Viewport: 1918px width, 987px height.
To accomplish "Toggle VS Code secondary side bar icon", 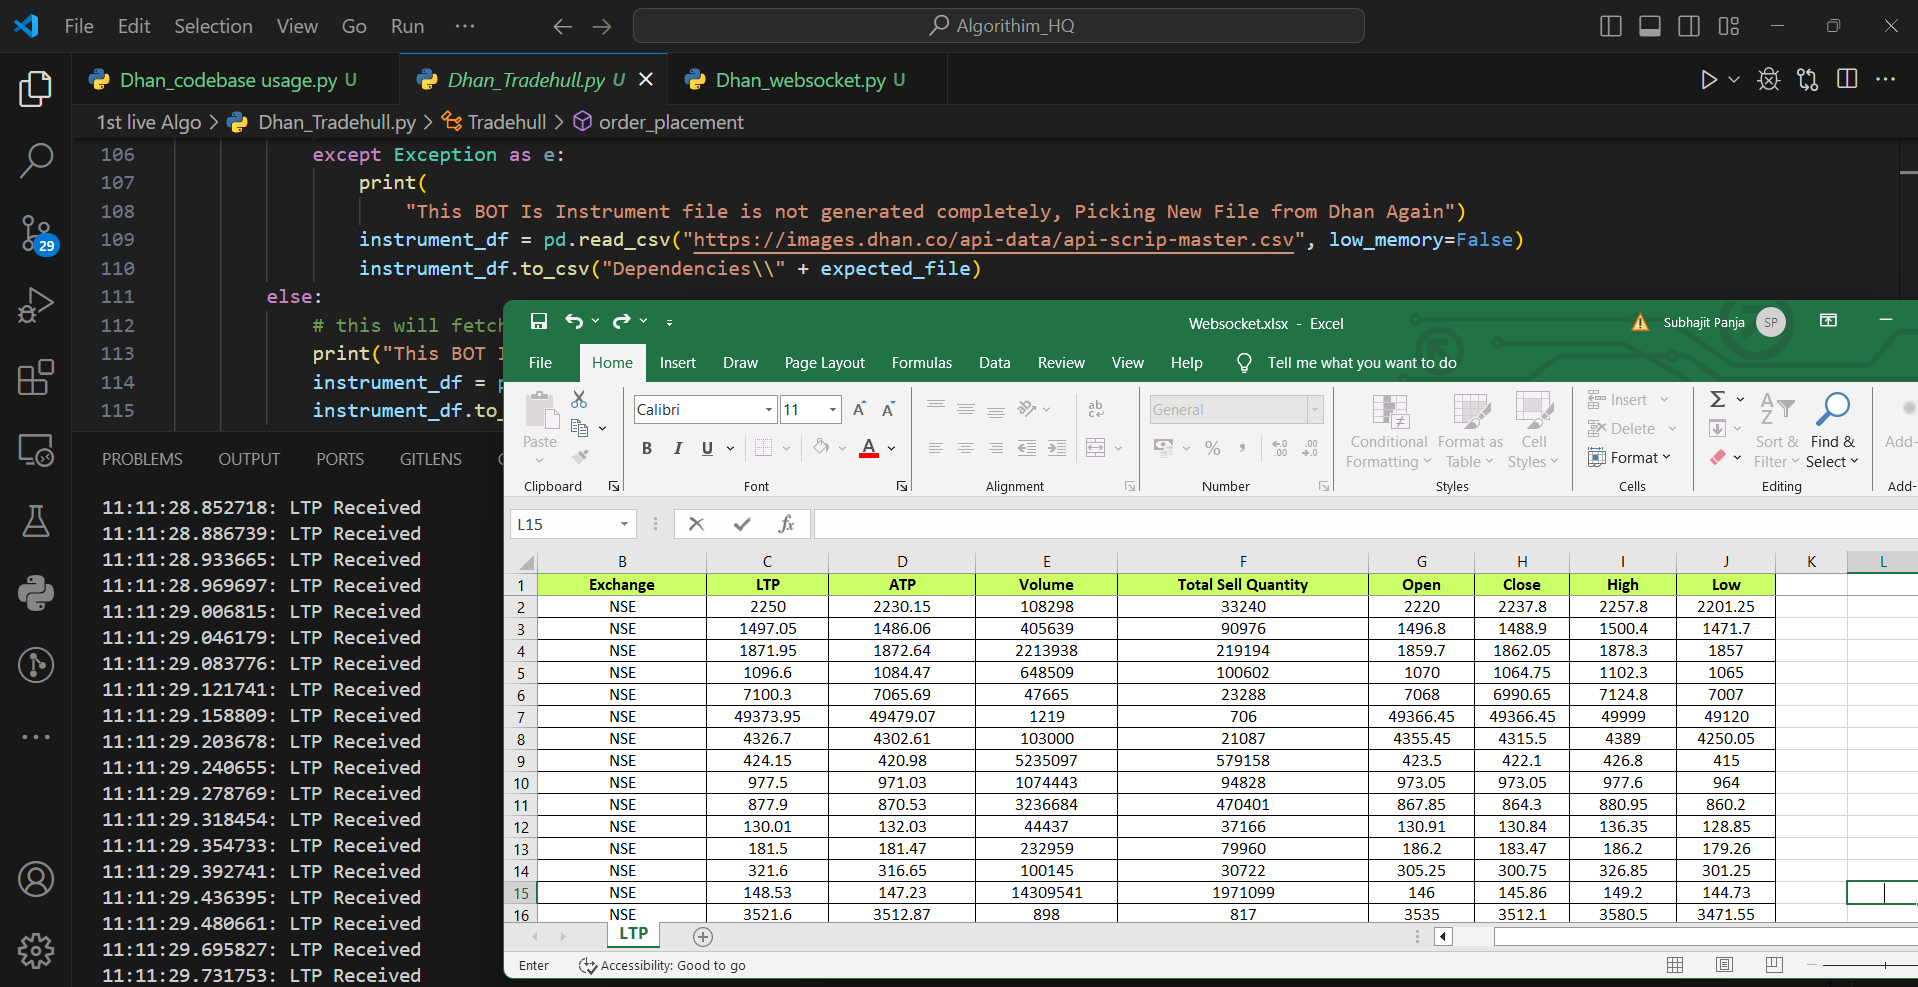I will (x=1689, y=26).
